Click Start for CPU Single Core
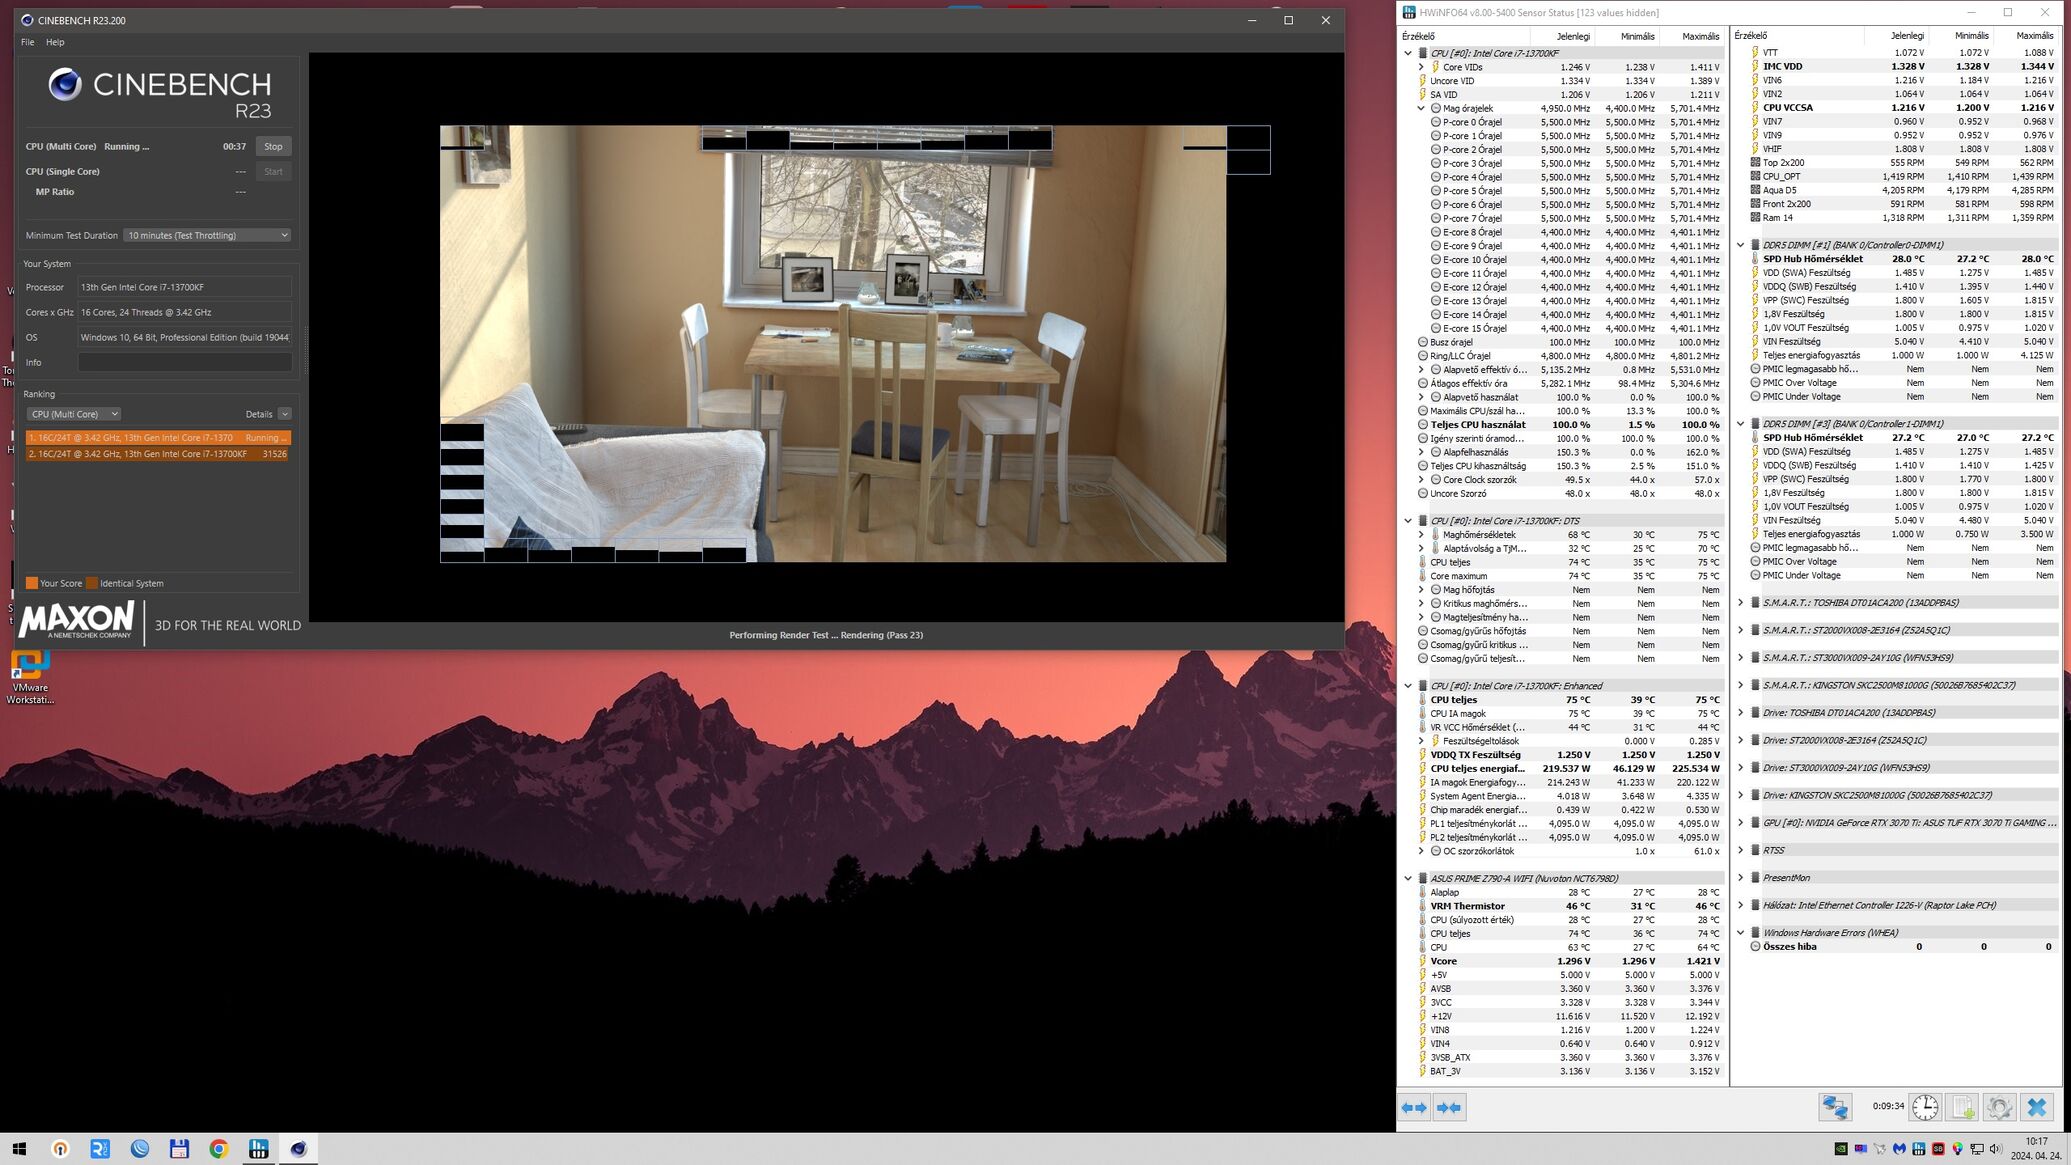Screen dimensions: 2071x1165 point(273,171)
